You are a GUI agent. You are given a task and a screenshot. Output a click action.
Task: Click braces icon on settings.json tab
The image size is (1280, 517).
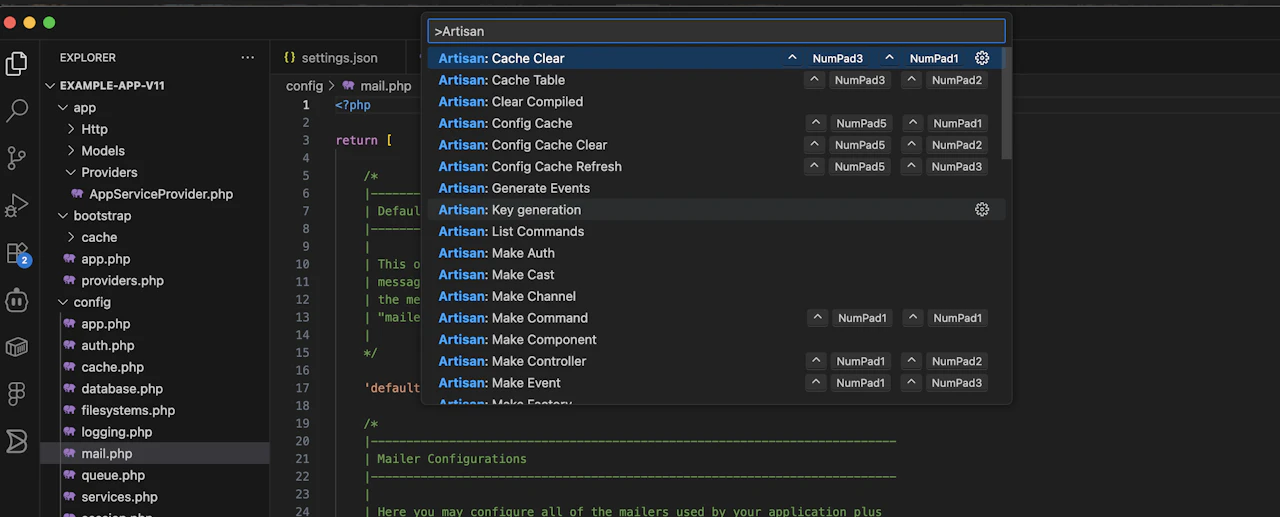[290, 58]
